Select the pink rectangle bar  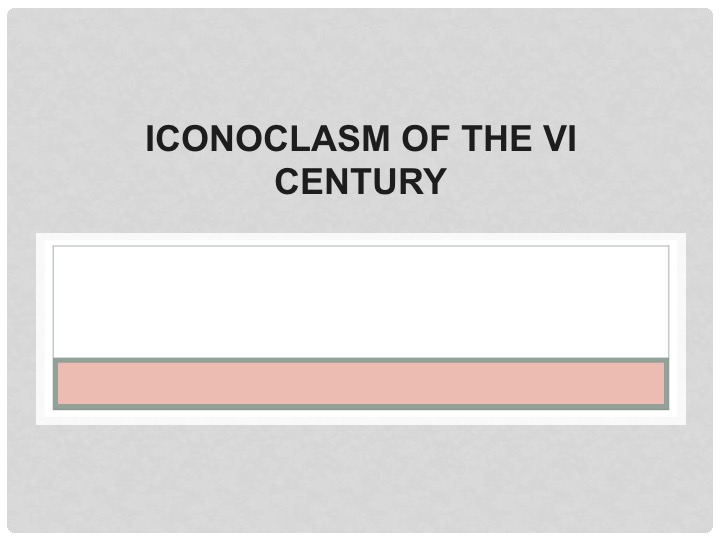click(x=361, y=383)
